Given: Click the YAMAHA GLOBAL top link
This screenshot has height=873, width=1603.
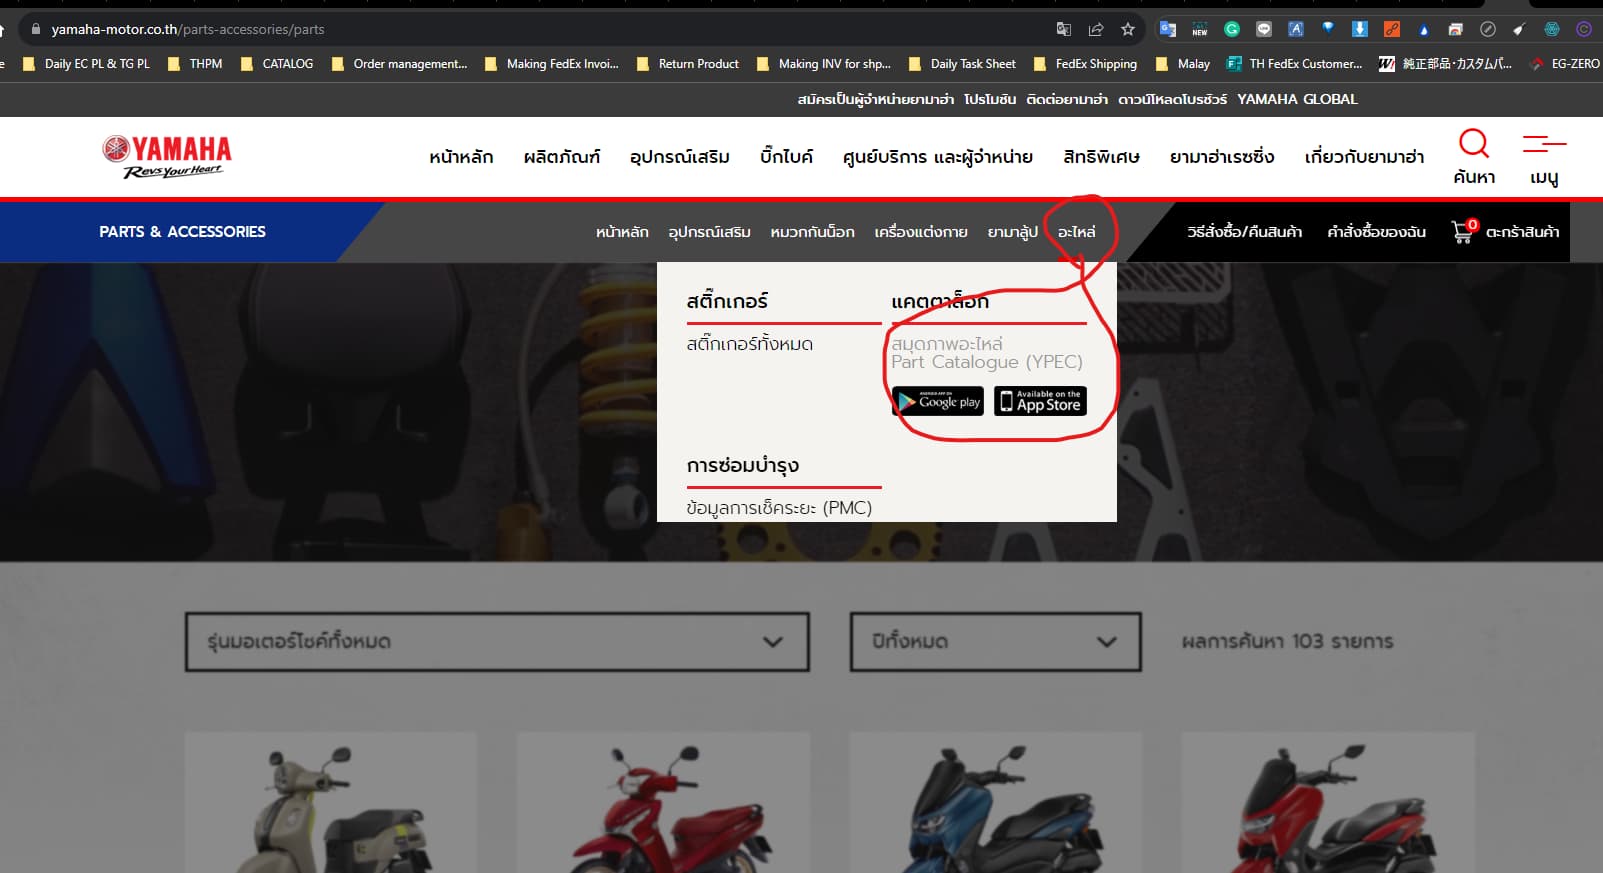Looking at the screenshot, I should pyautogui.click(x=1297, y=99).
